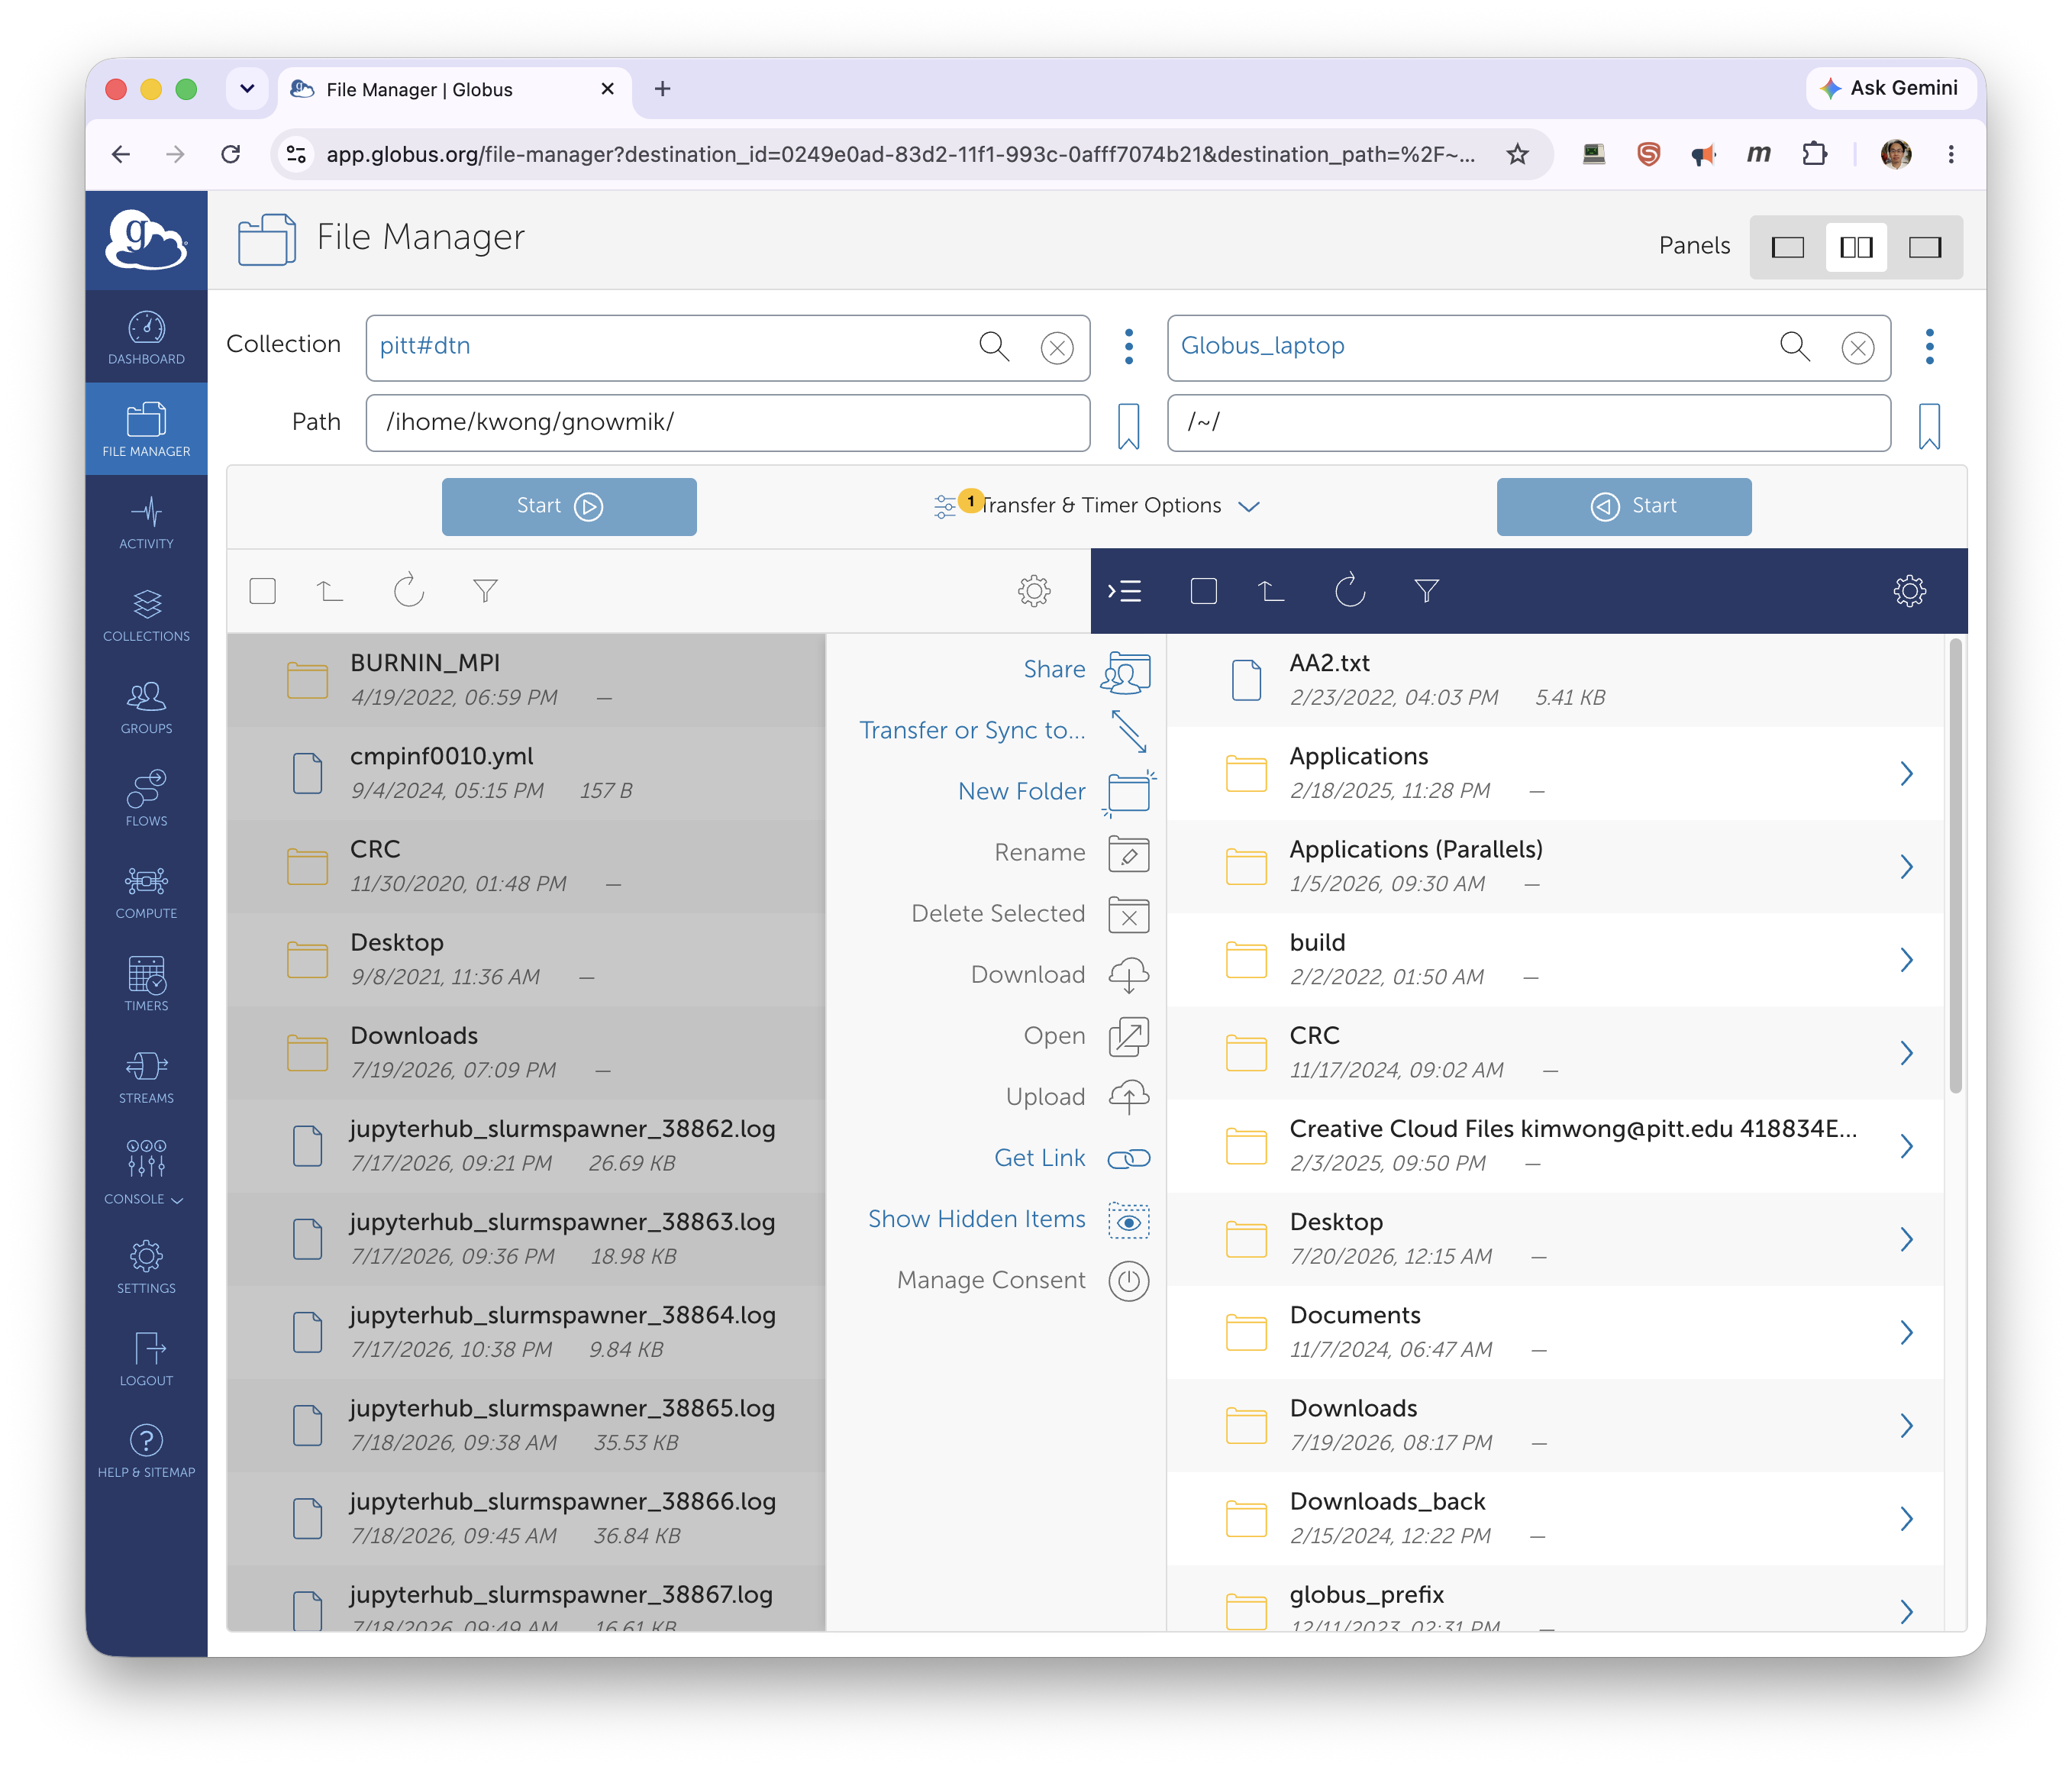Open right pane view settings gear

1909,591
